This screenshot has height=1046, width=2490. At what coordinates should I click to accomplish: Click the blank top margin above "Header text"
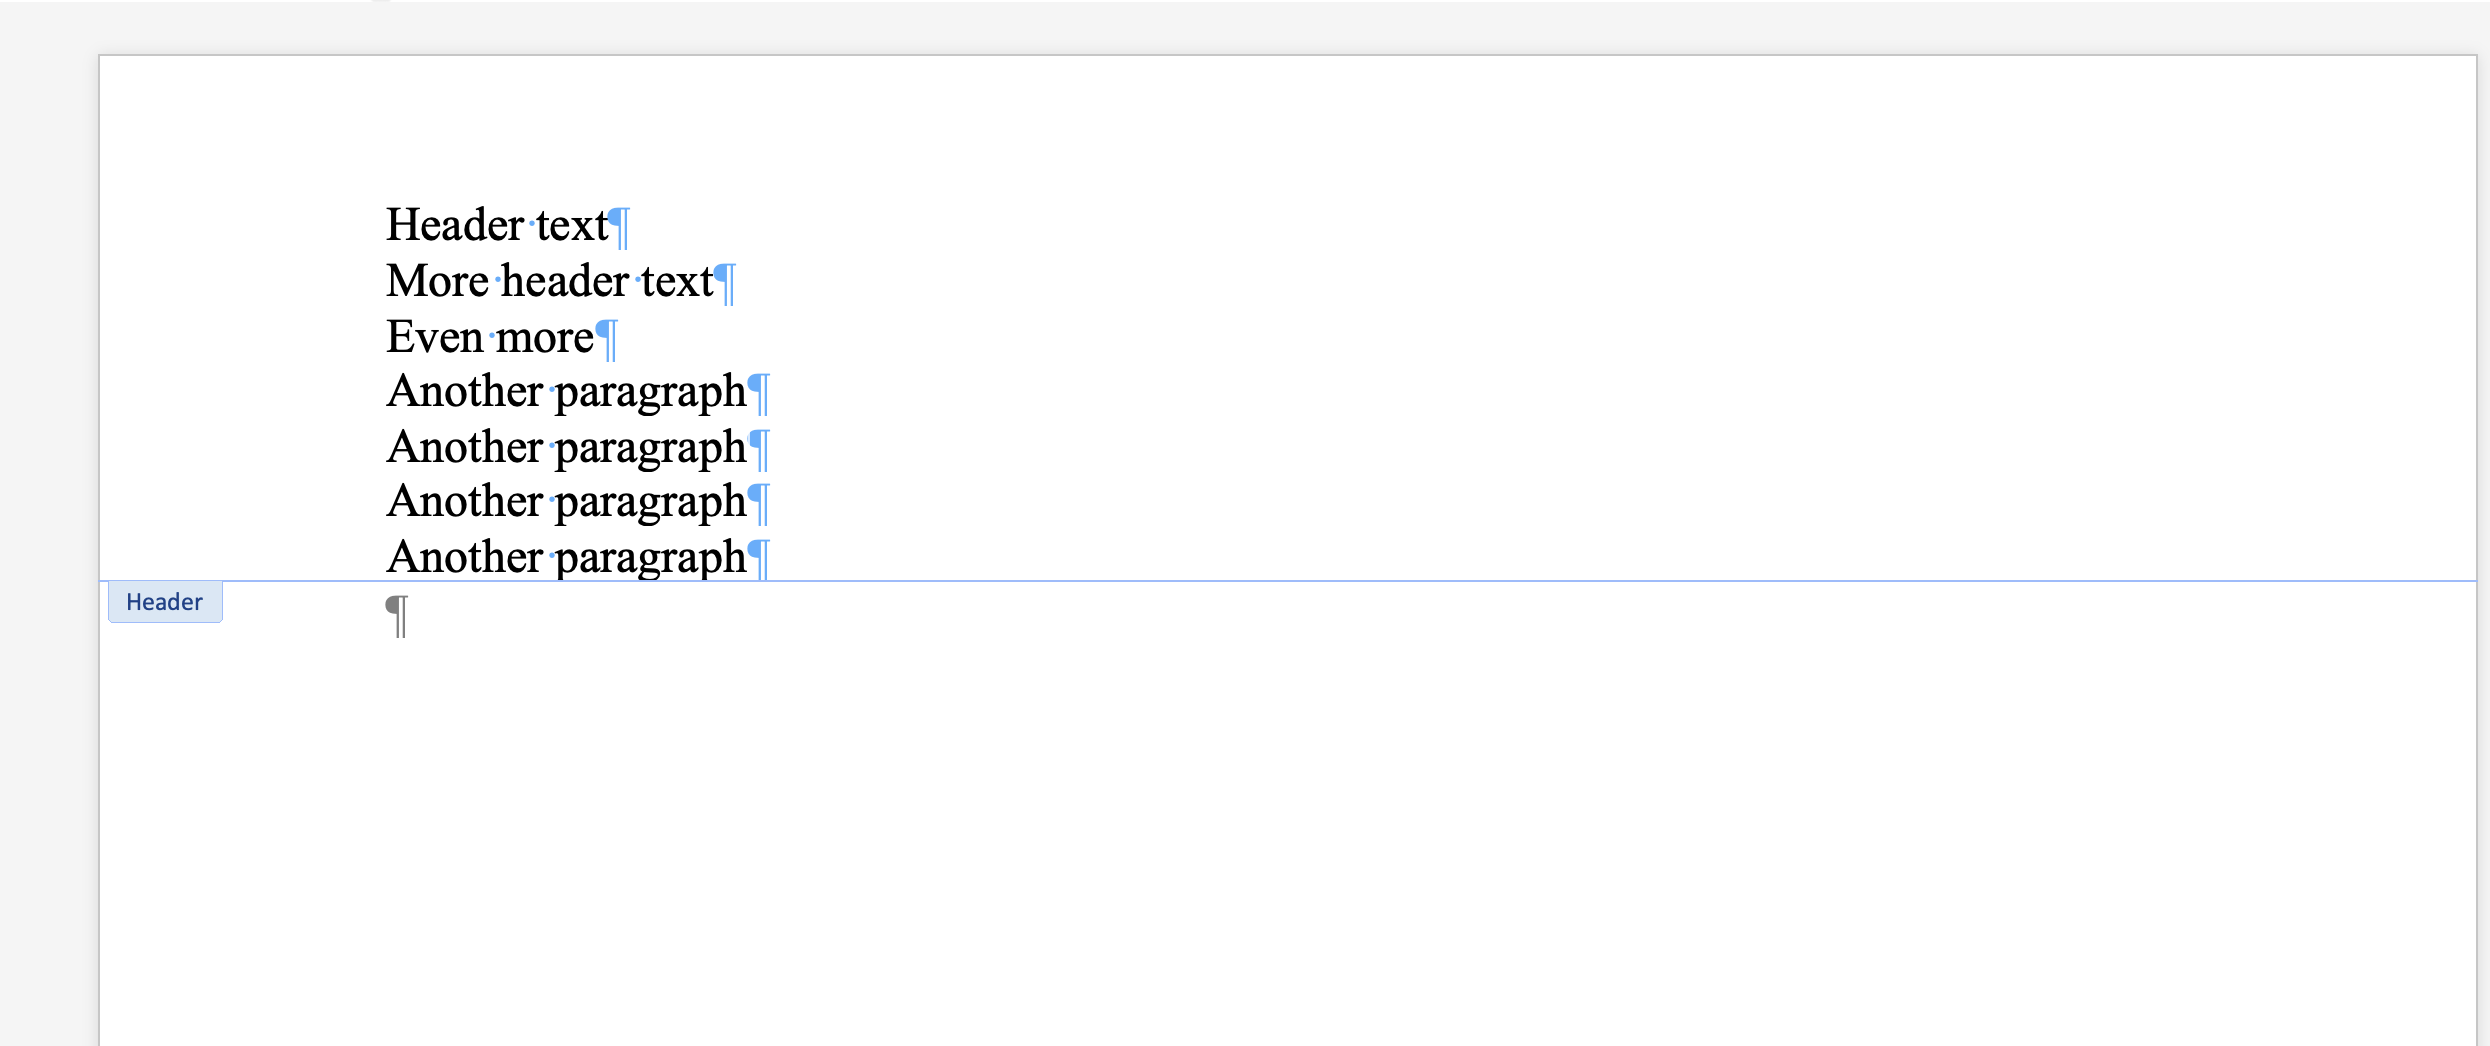coord(1288,125)
